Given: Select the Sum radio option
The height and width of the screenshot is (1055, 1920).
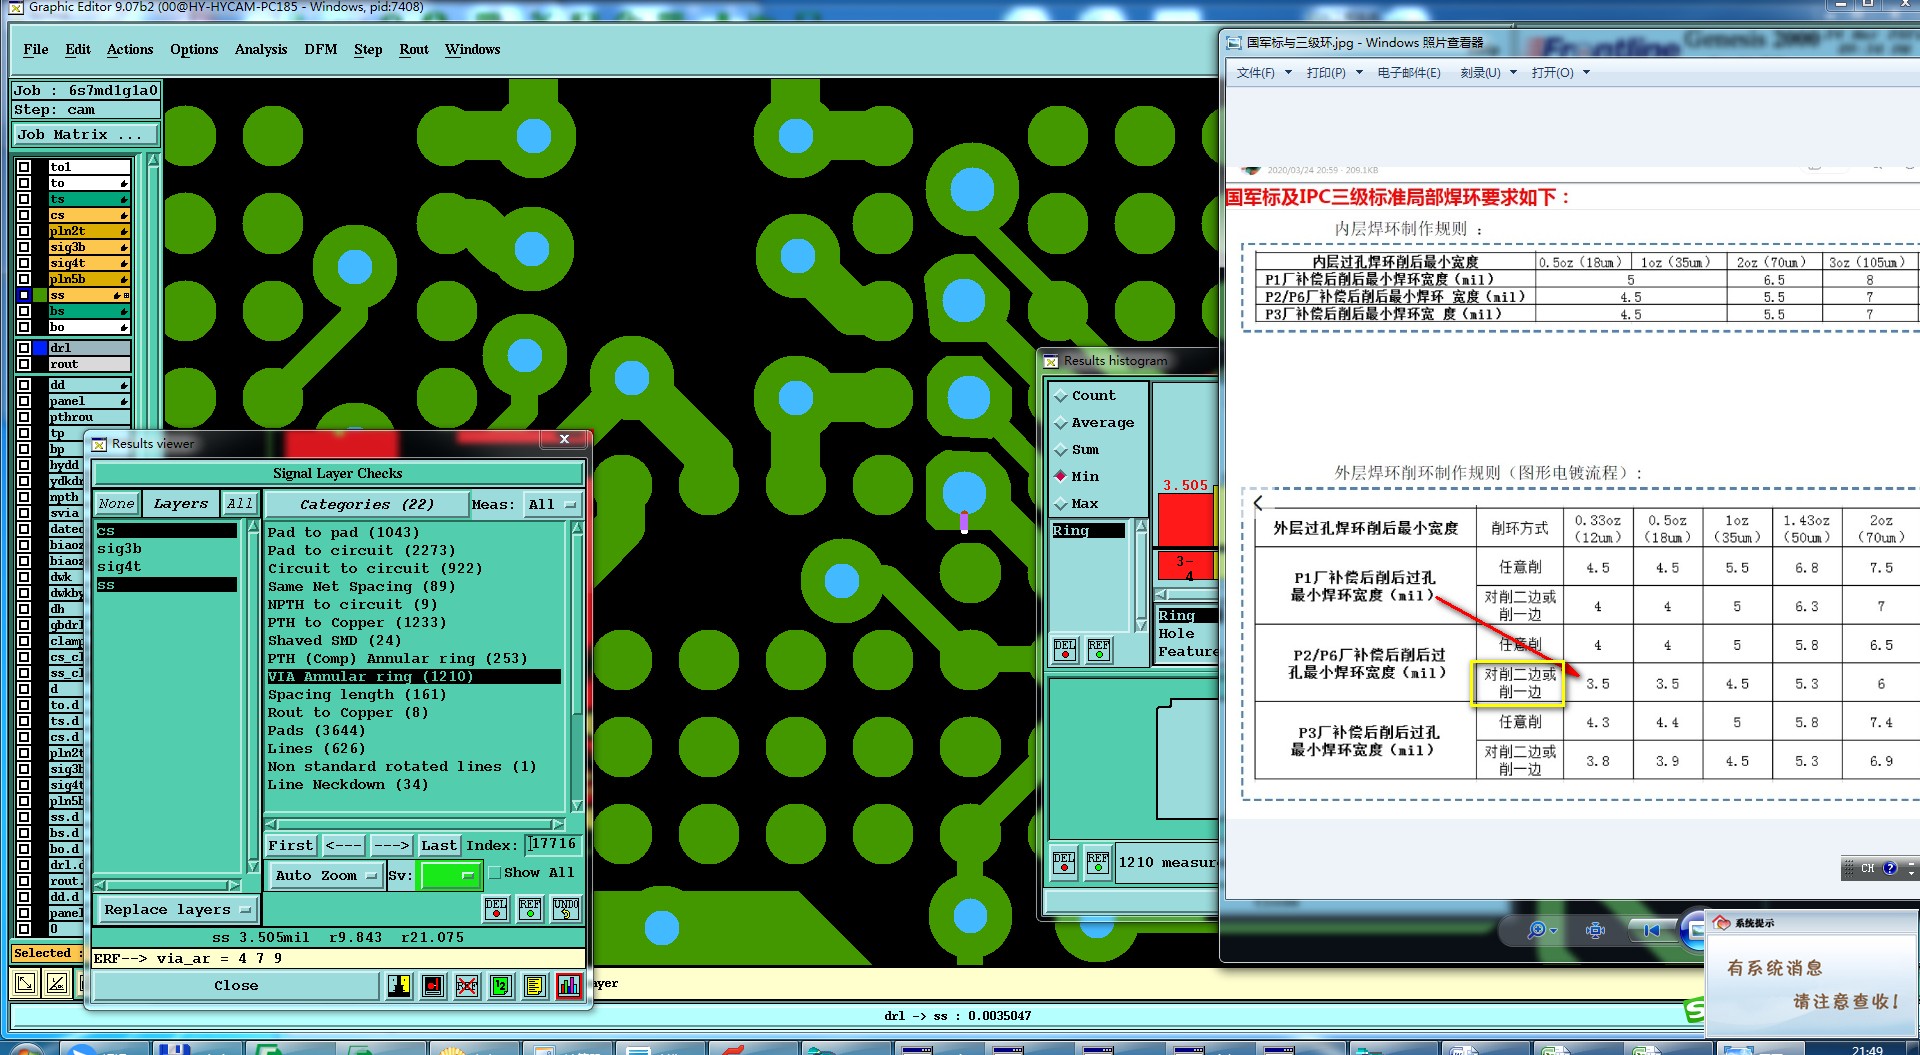Looking at the screenshot, I should [x=1061, y=450].
